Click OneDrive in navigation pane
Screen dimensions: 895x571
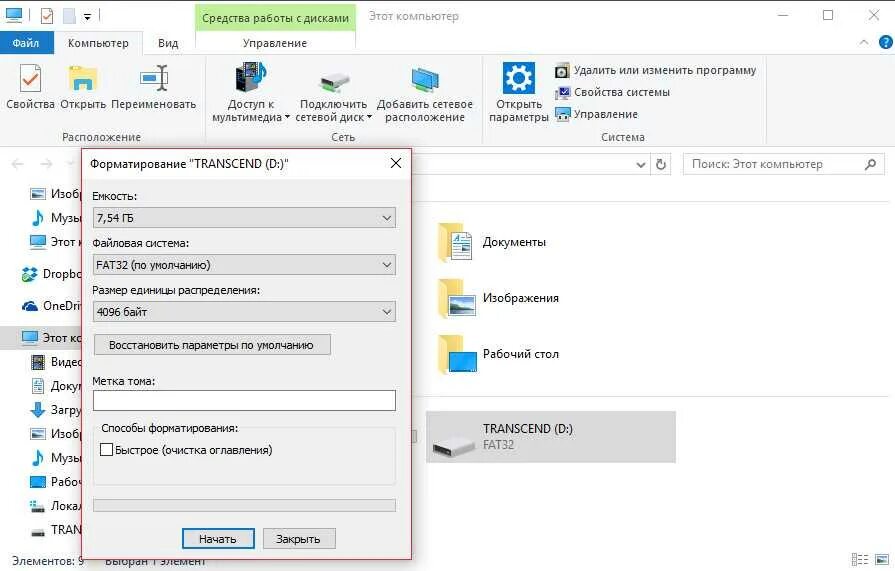pyautogui.click(x=51, y=306)
